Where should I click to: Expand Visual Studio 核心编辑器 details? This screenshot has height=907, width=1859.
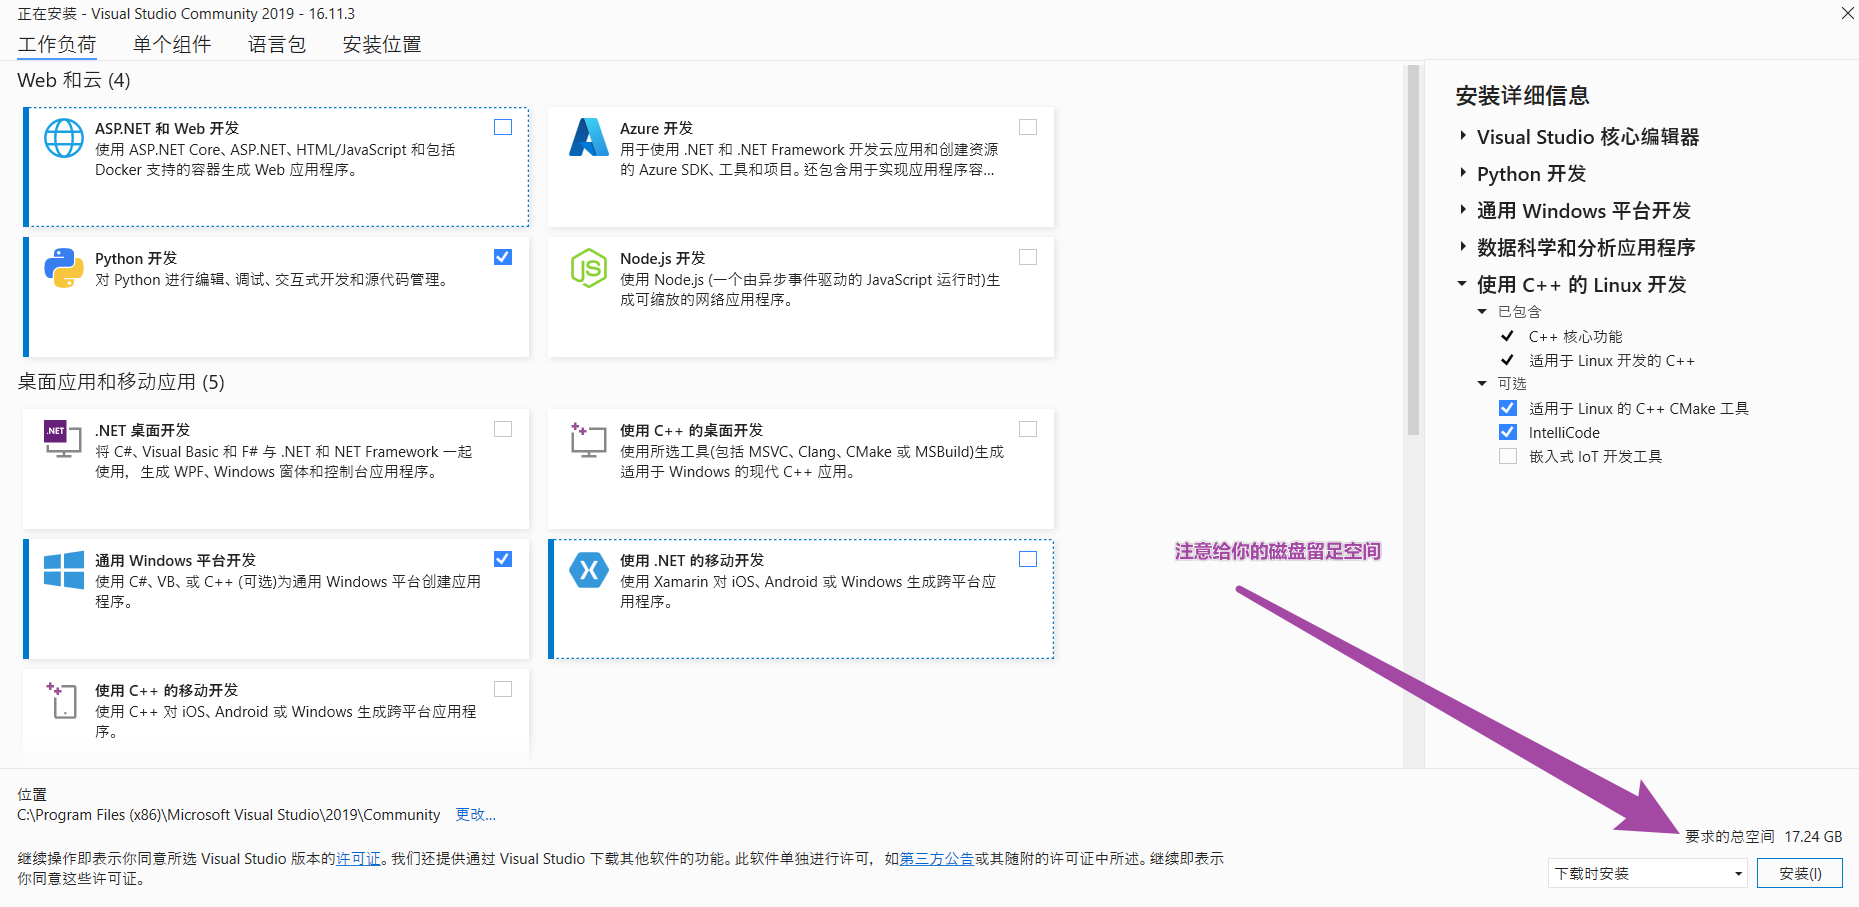click(x=1463, y=136)
